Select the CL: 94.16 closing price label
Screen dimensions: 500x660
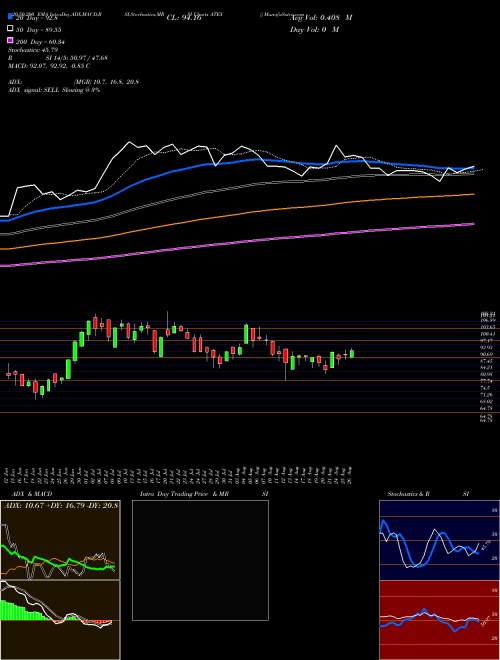pyautogui.click(x=184, y=18)
